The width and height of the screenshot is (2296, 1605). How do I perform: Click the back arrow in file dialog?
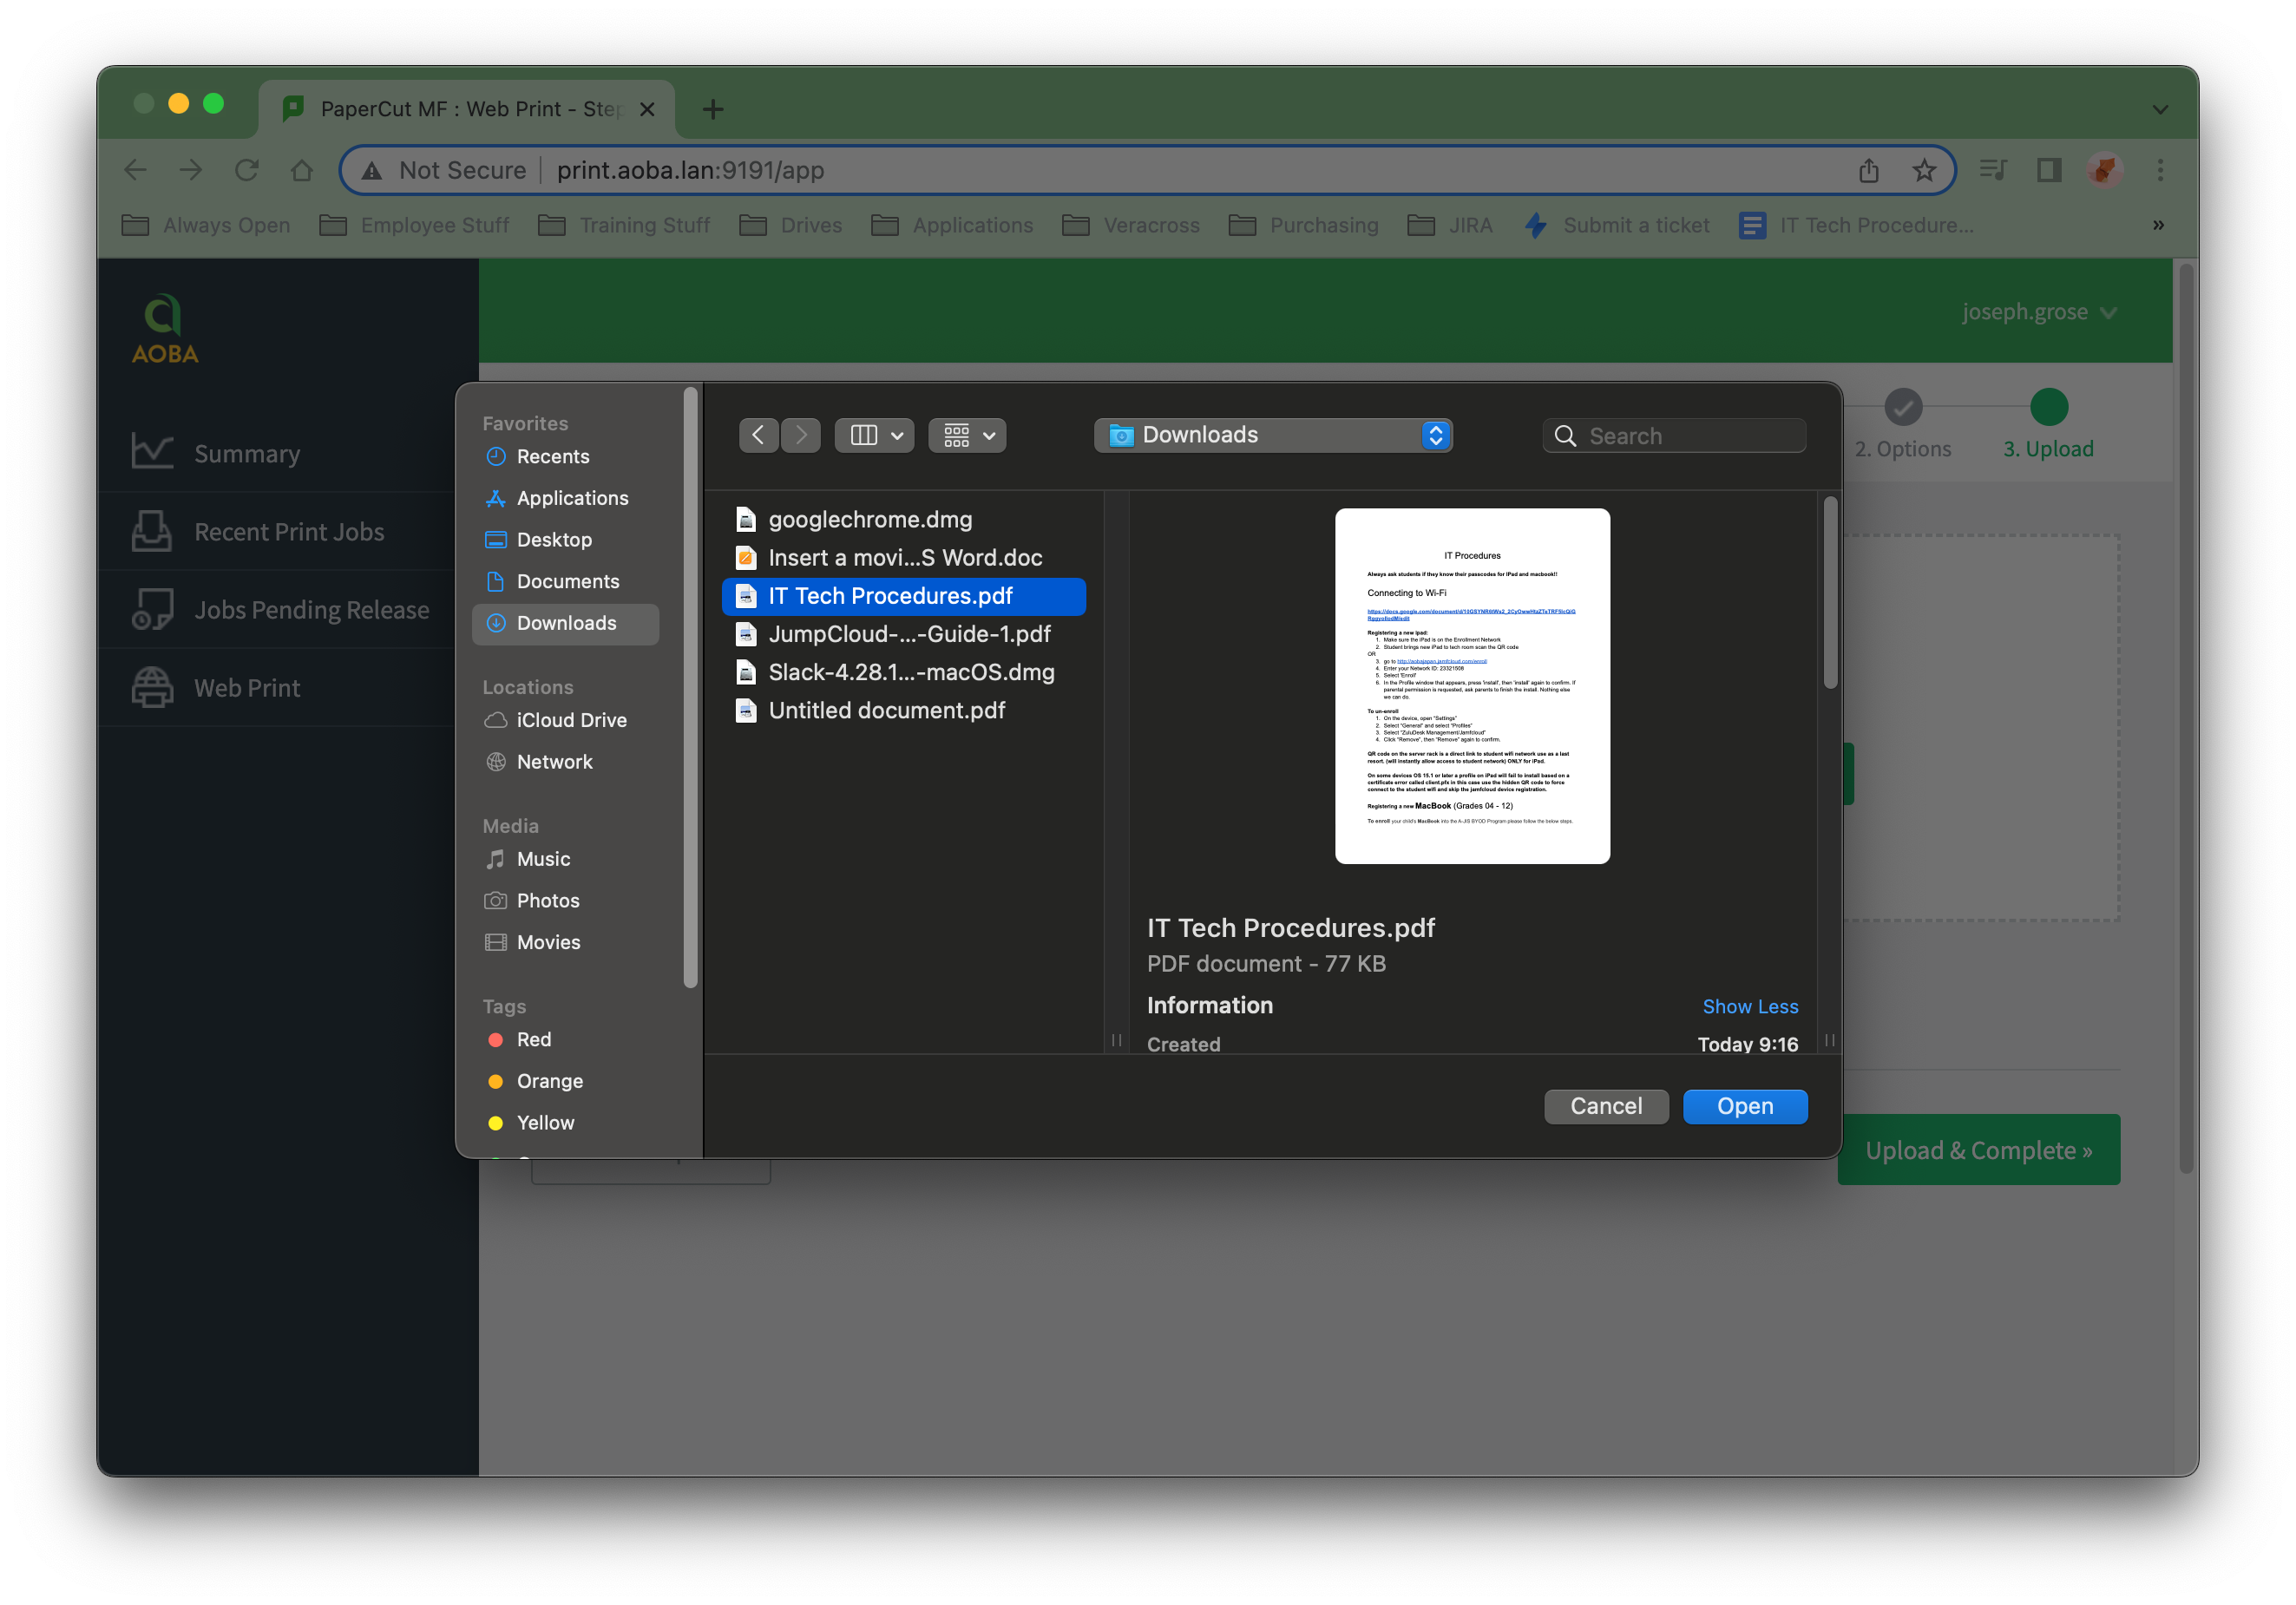pos(758,435)
